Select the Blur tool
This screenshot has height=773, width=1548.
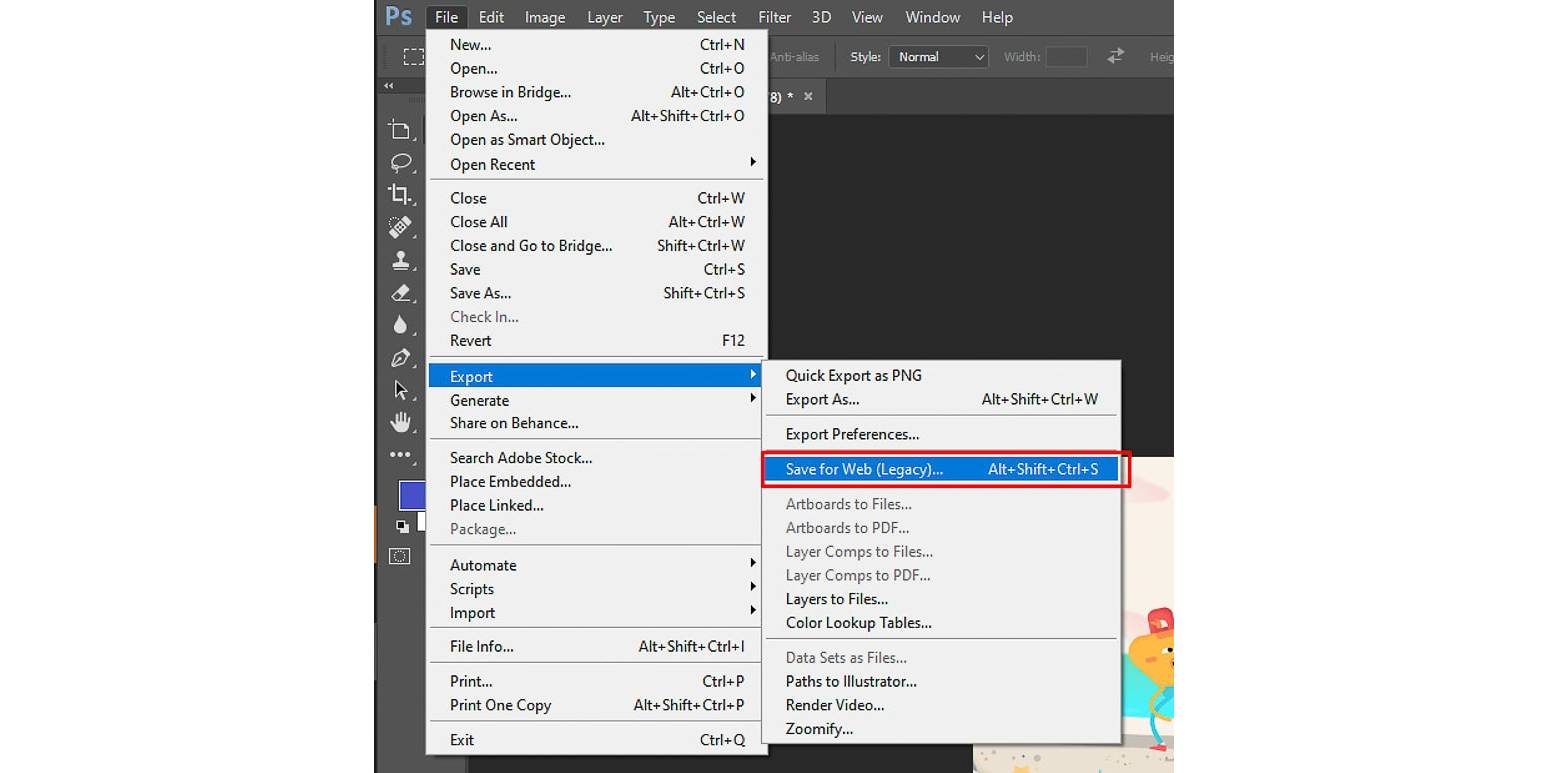click(400, 324)
